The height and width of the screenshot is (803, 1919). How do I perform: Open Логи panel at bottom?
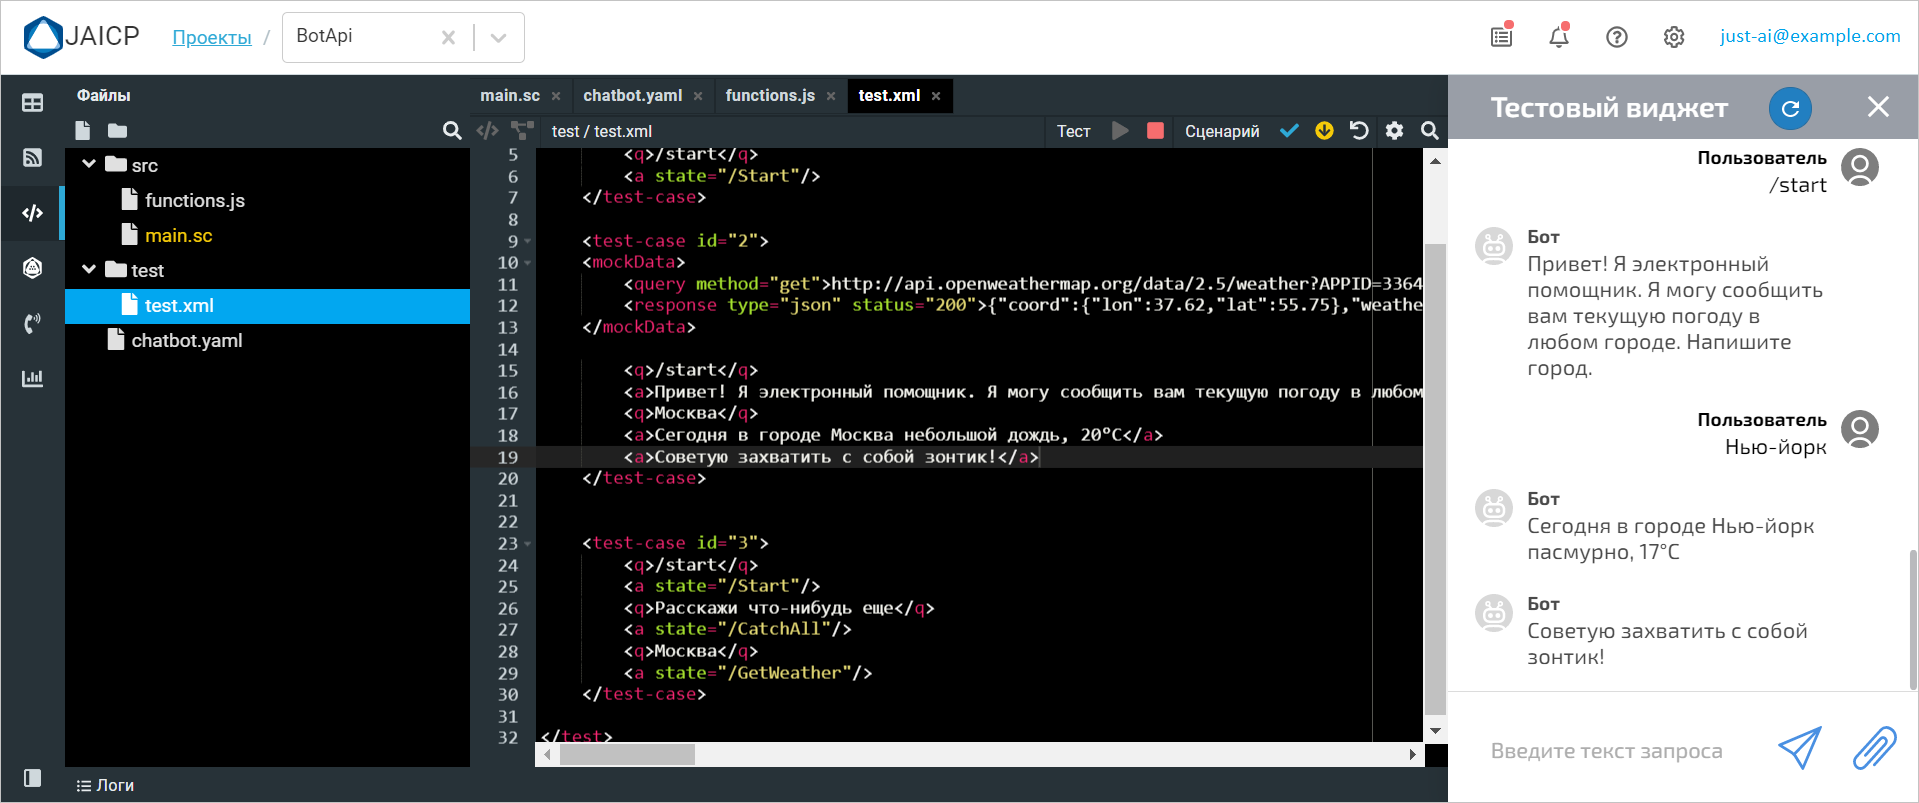105,785
